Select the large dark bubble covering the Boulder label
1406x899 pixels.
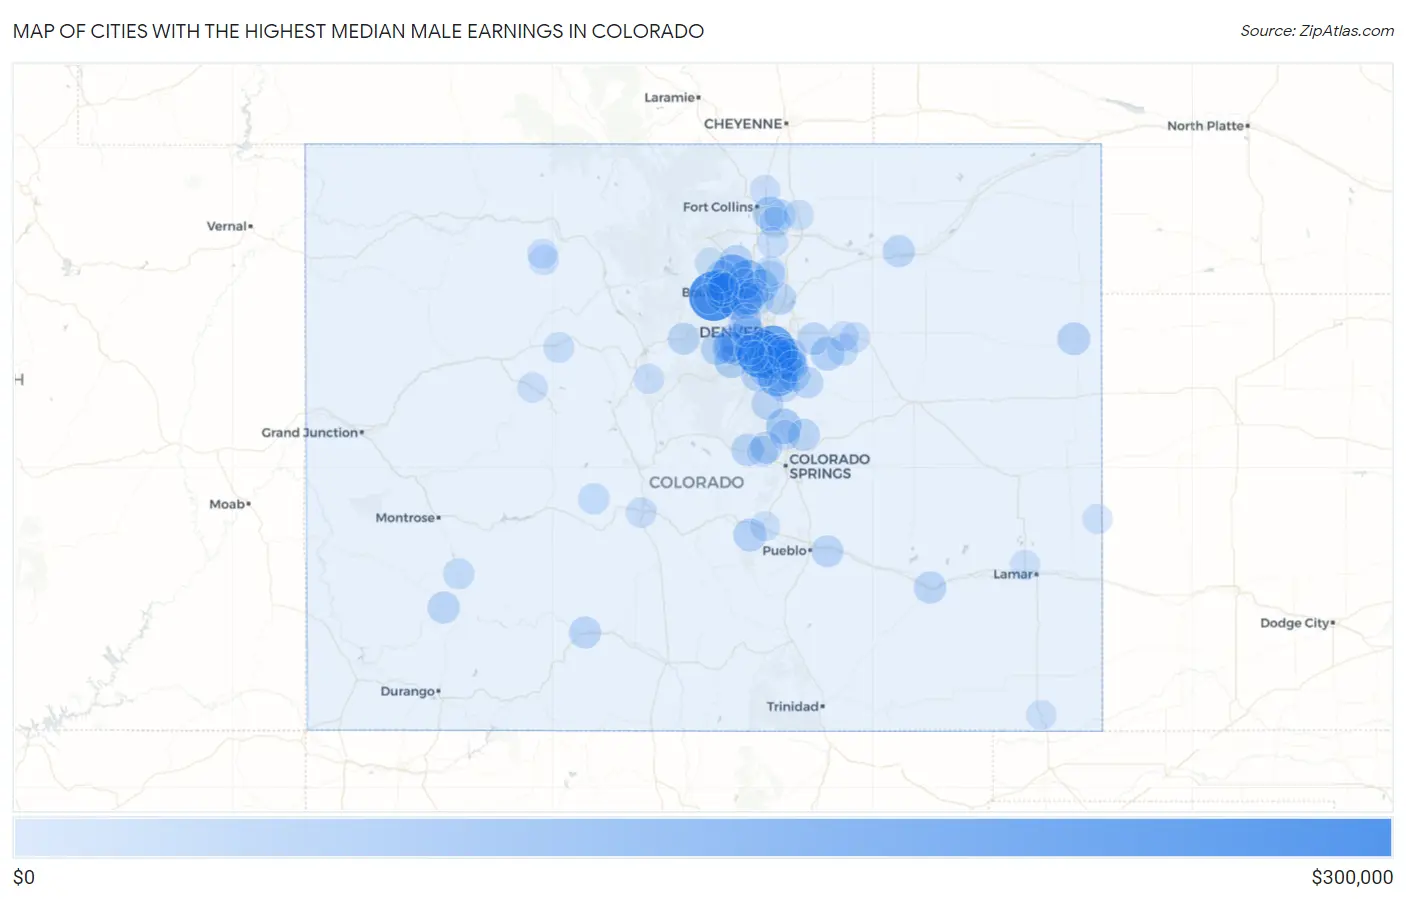[x=714, y=296]
